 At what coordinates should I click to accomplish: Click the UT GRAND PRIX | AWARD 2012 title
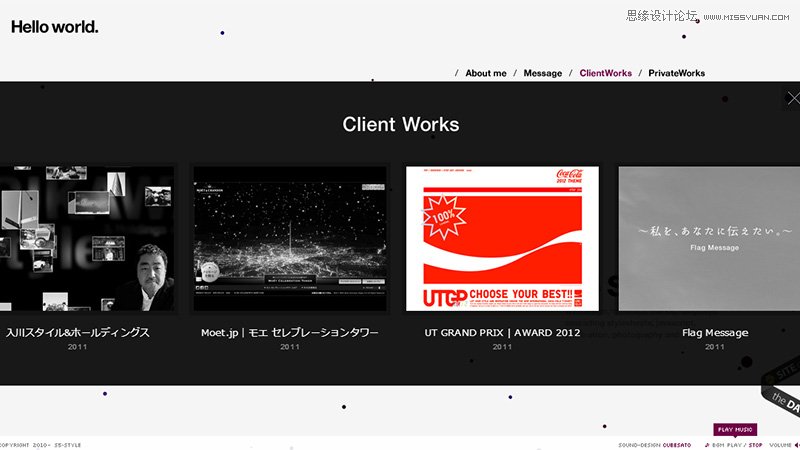pyautogui.click(x=502, y=333)
